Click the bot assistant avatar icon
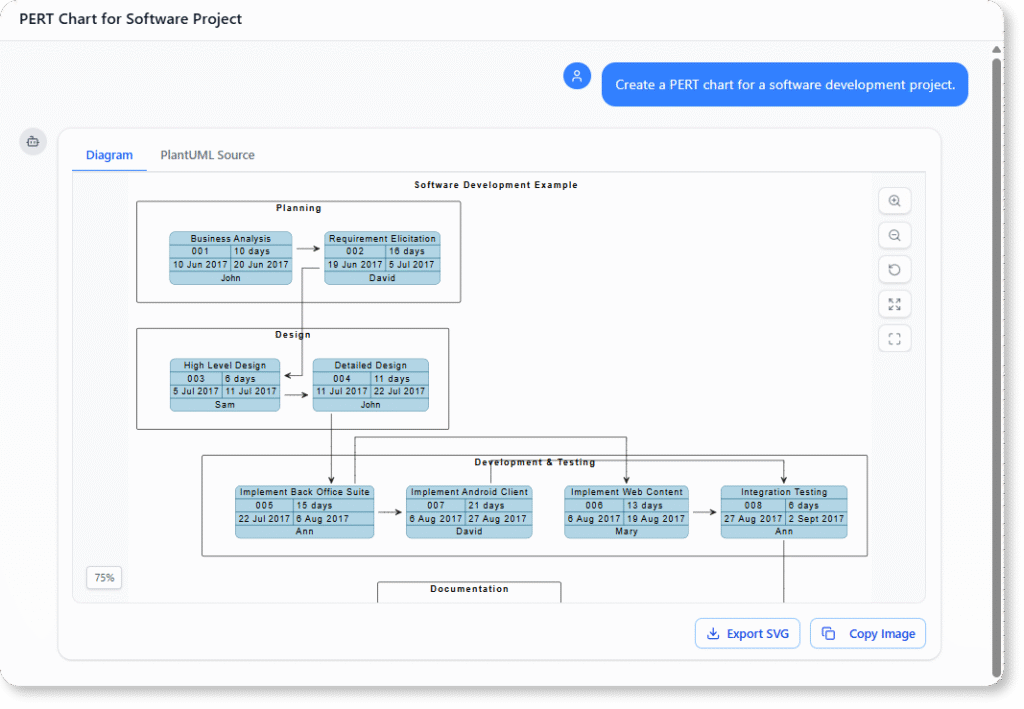This screenshot has width=1024, height=709. [x=33, y=142]
